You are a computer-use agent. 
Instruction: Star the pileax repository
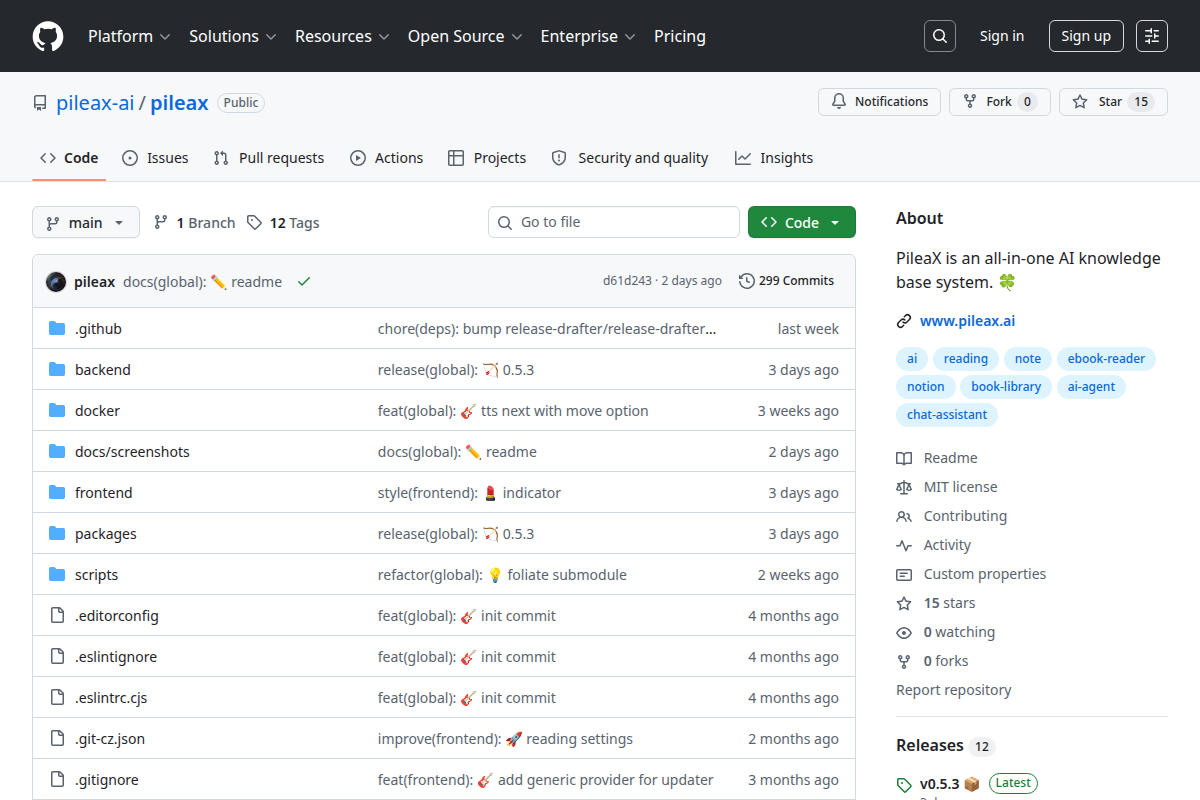click(1113, 102)
